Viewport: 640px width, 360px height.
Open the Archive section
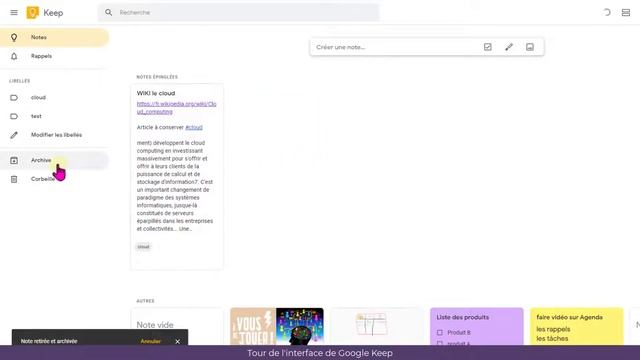pyautogui.click(x=54, y=160)
